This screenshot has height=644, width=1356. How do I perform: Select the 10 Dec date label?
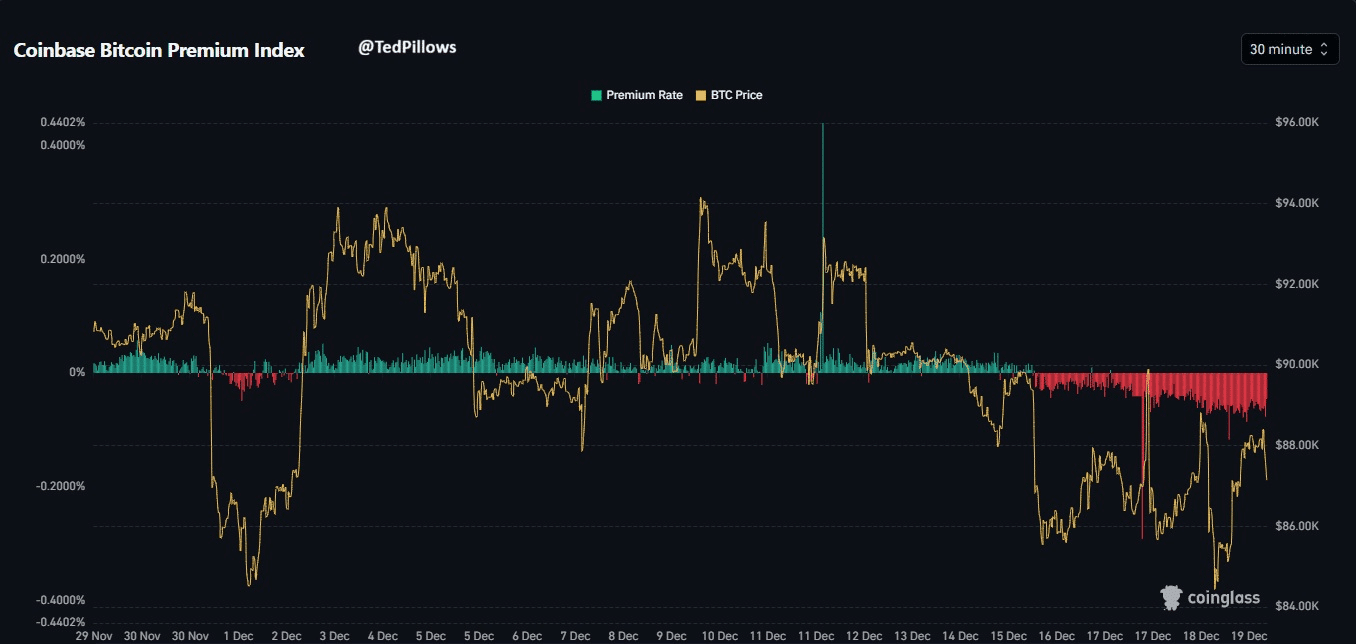point(720,635)
